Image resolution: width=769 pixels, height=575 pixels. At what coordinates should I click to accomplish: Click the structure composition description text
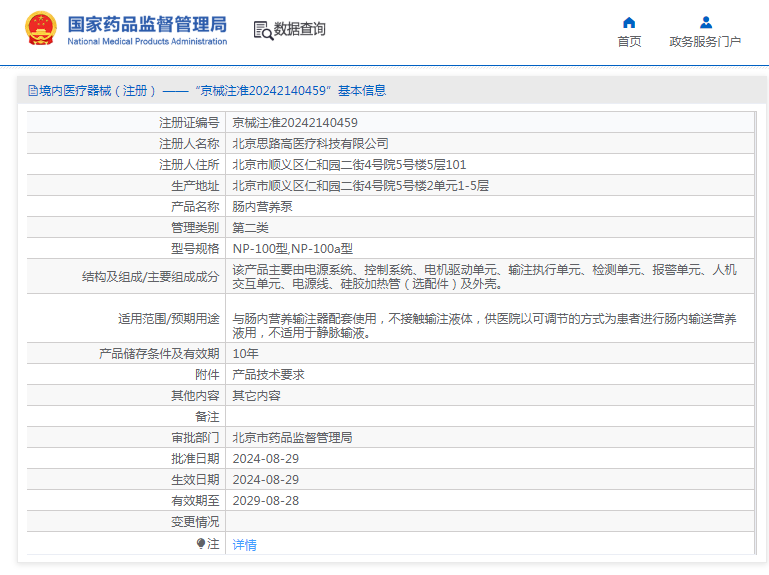485,277
